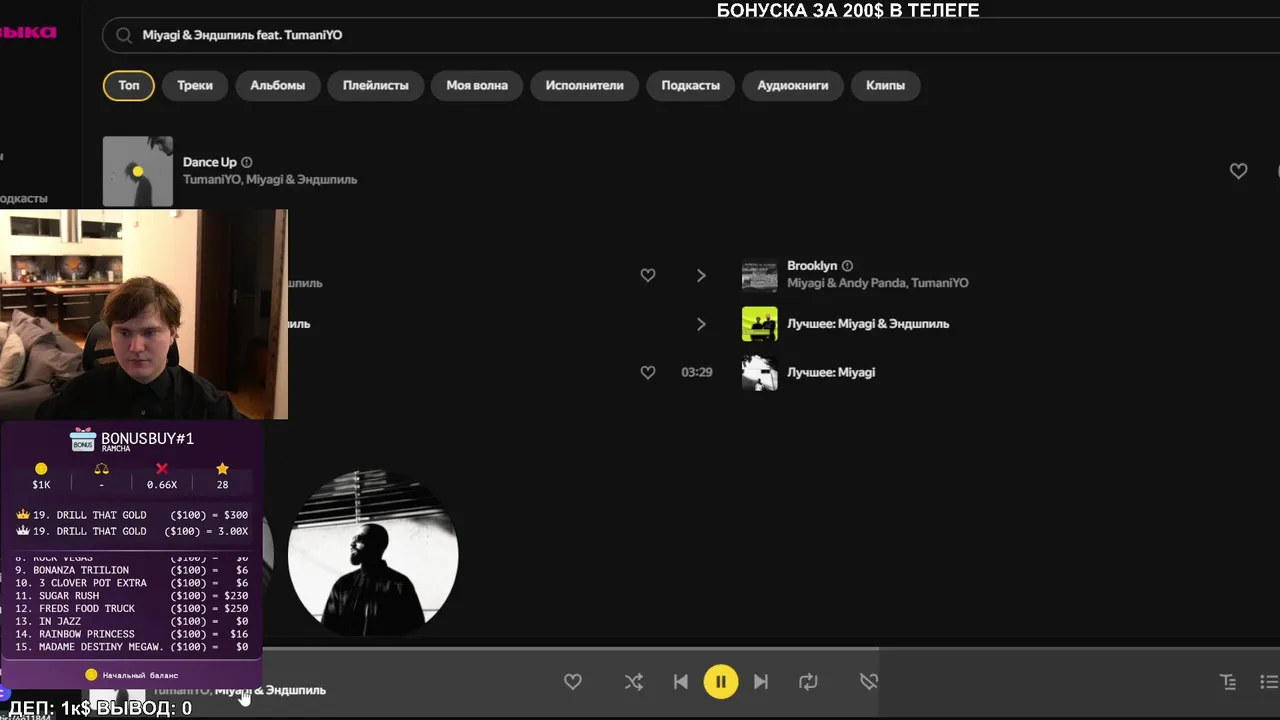Click the FREDS FOOD TRUCK row
The height and width of the screenshot is (720, 1280).
[x=131, y=609]
